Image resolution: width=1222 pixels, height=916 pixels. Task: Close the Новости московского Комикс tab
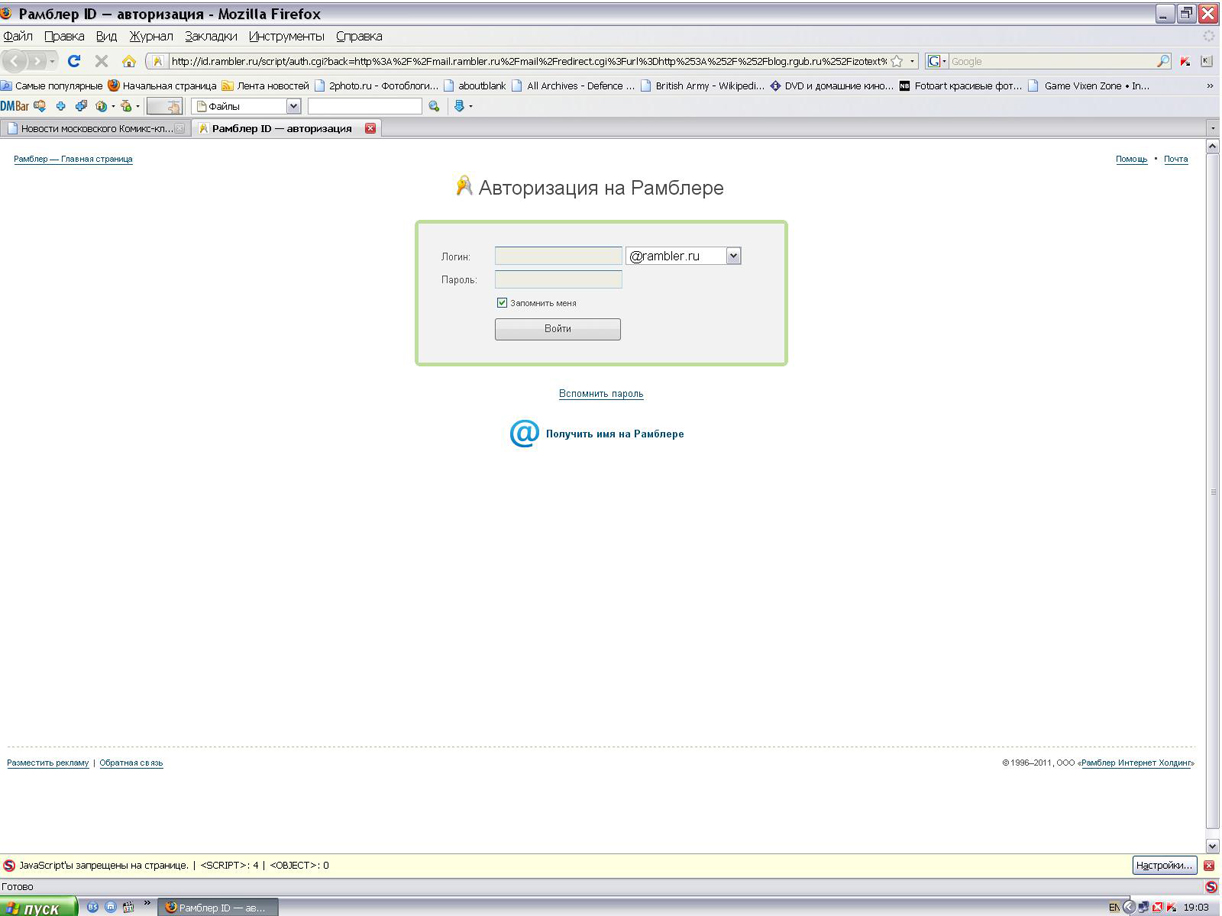click(x=180, y=128)
